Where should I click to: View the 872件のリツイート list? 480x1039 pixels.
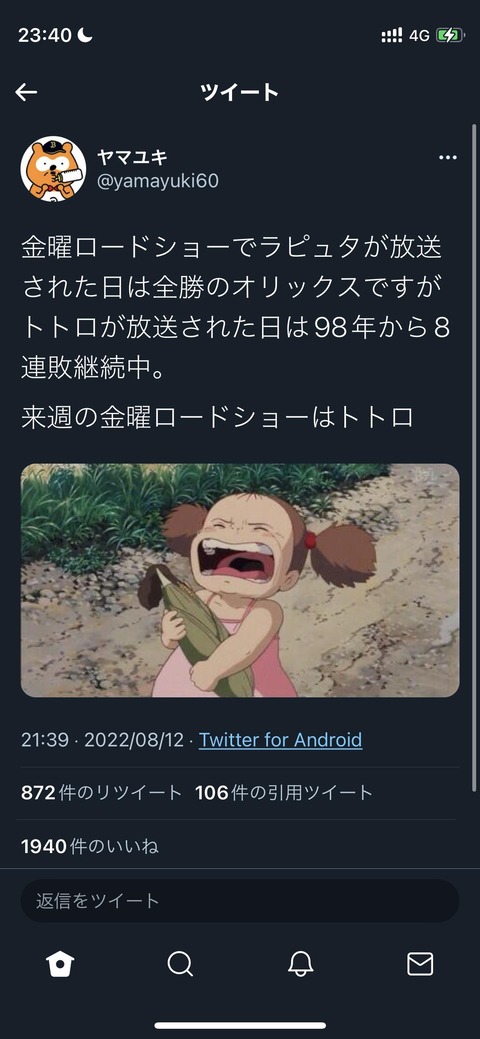tap(101, 793)
